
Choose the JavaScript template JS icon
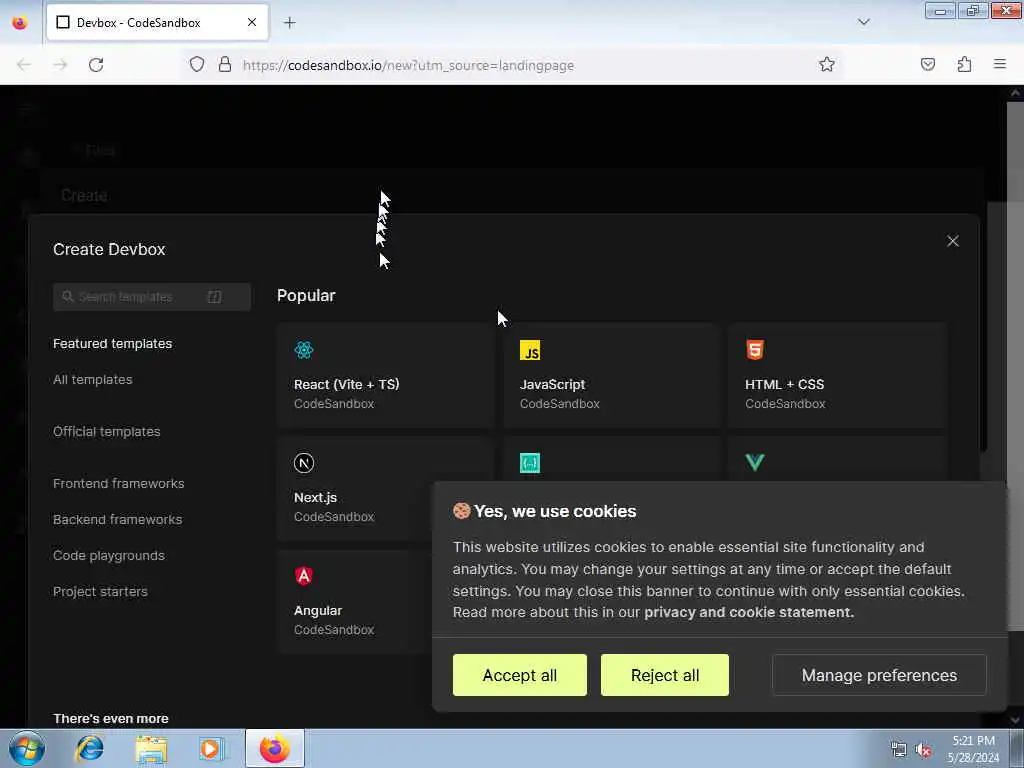530,350
